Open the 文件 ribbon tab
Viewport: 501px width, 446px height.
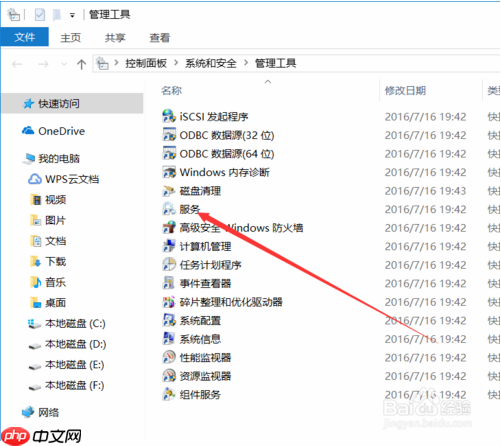[x=25, y=37]
